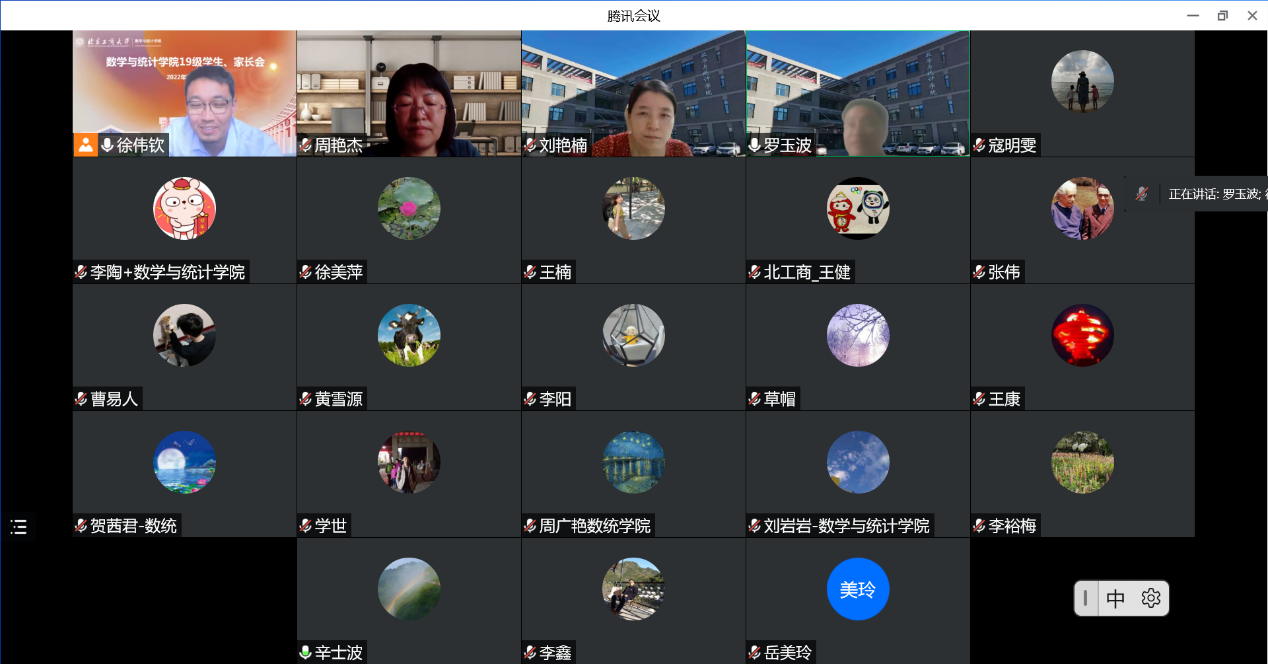Open the list menu icon at left edge
This screenshot has width=1268, height=664.
(x=19, y=527)
